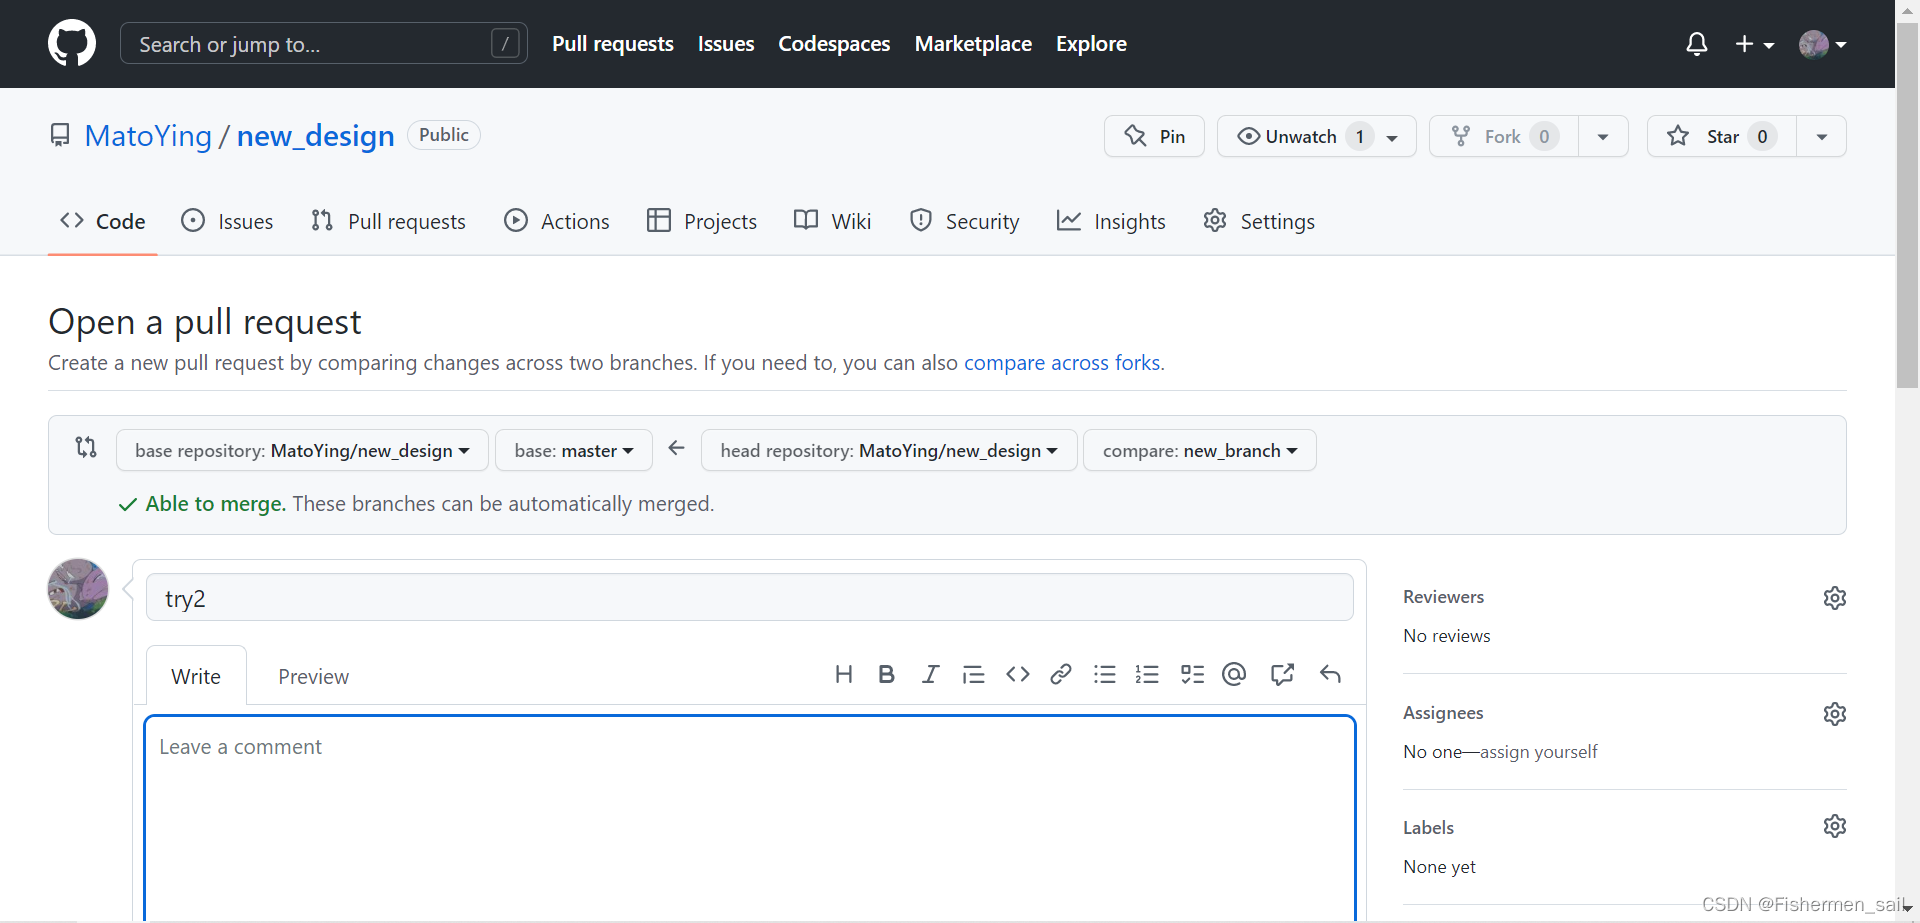
Task: Open the plus create-new menu
Action: pos(1755,44)
